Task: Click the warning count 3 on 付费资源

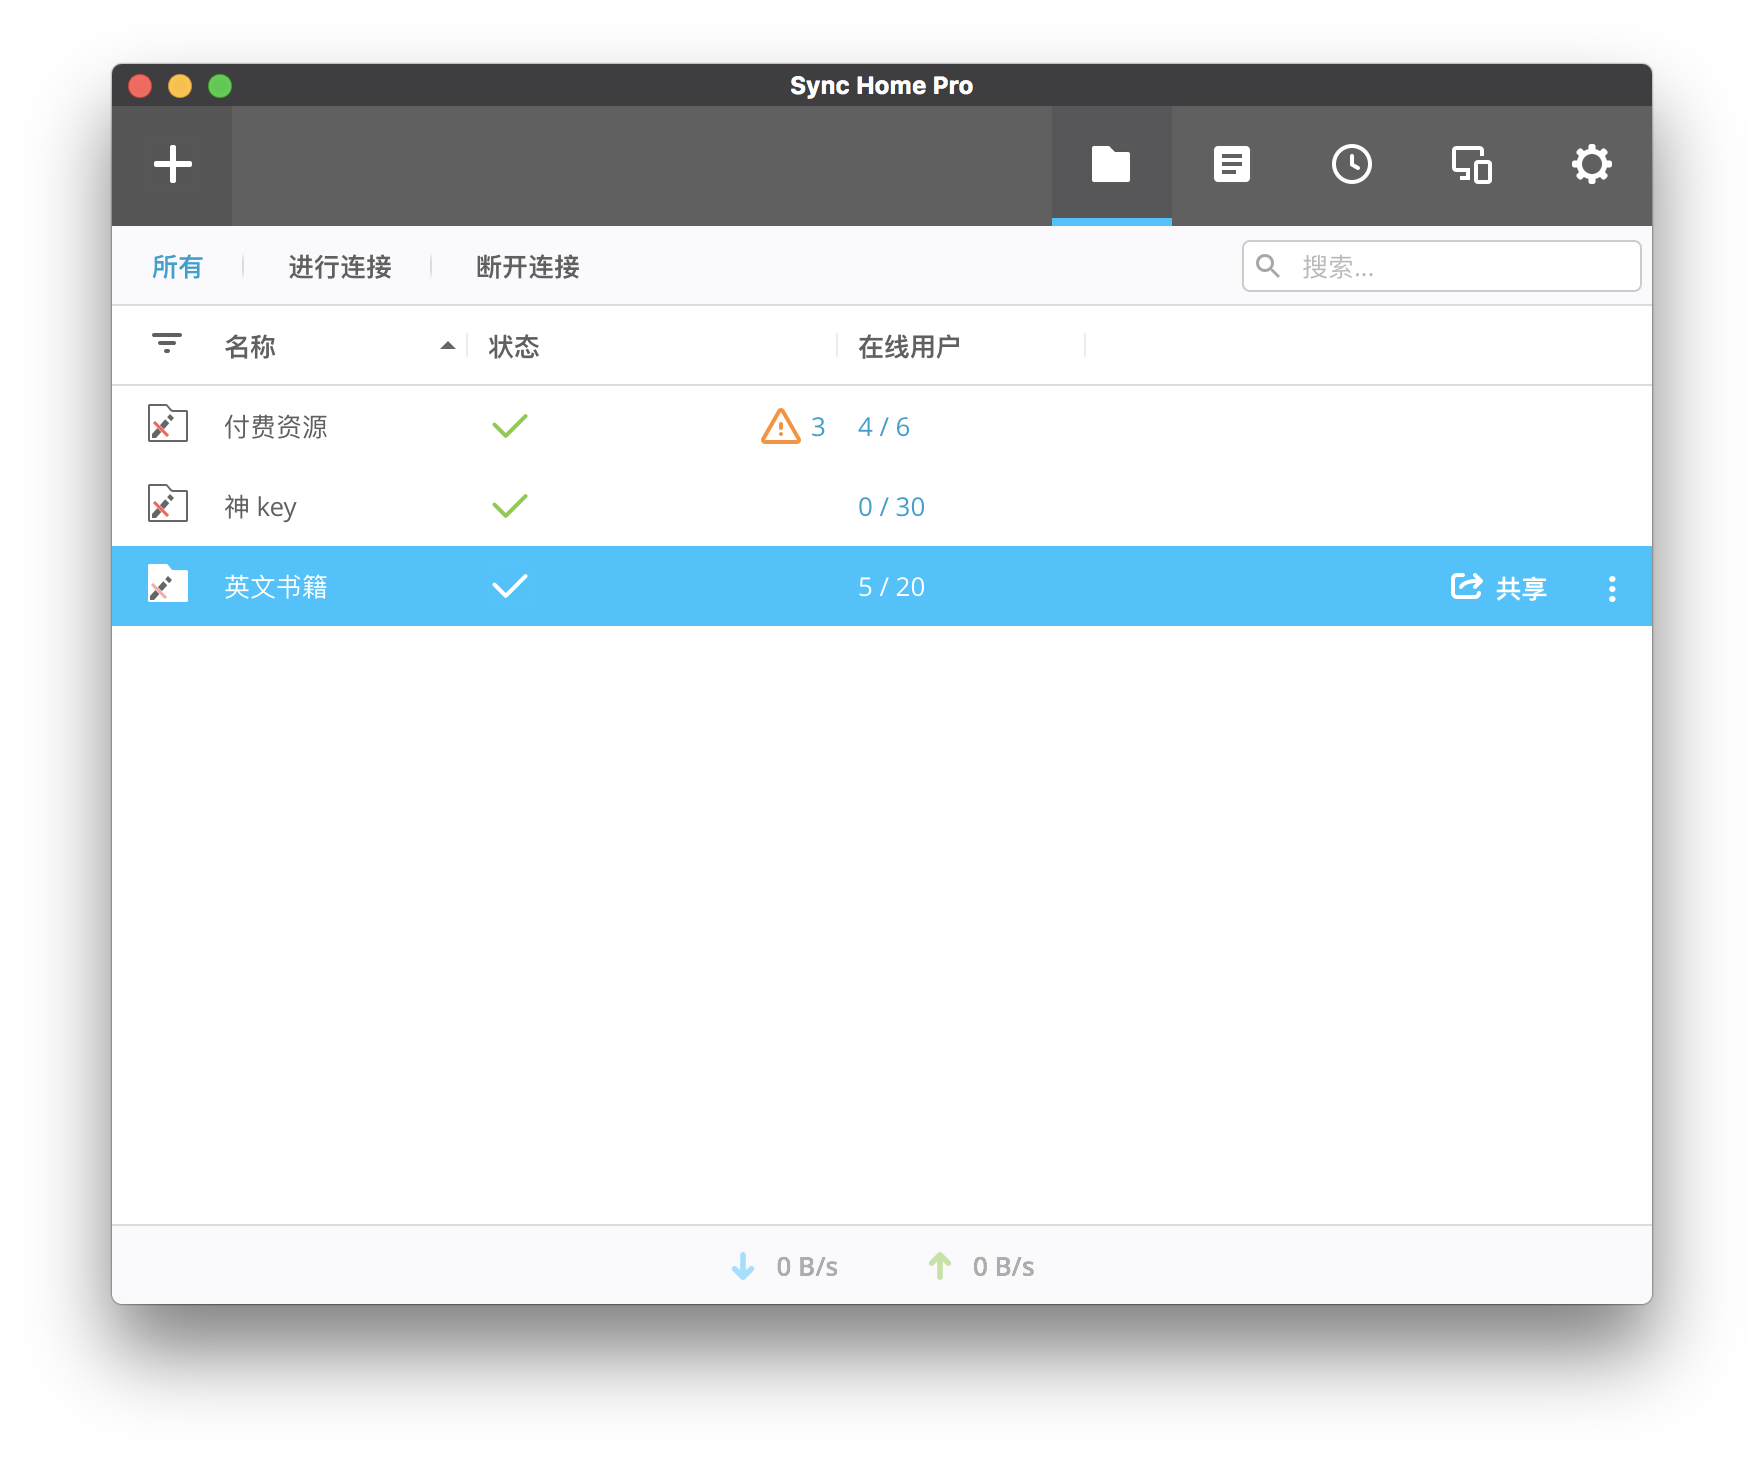Action: pyautogui.click(x=818, y=427)
